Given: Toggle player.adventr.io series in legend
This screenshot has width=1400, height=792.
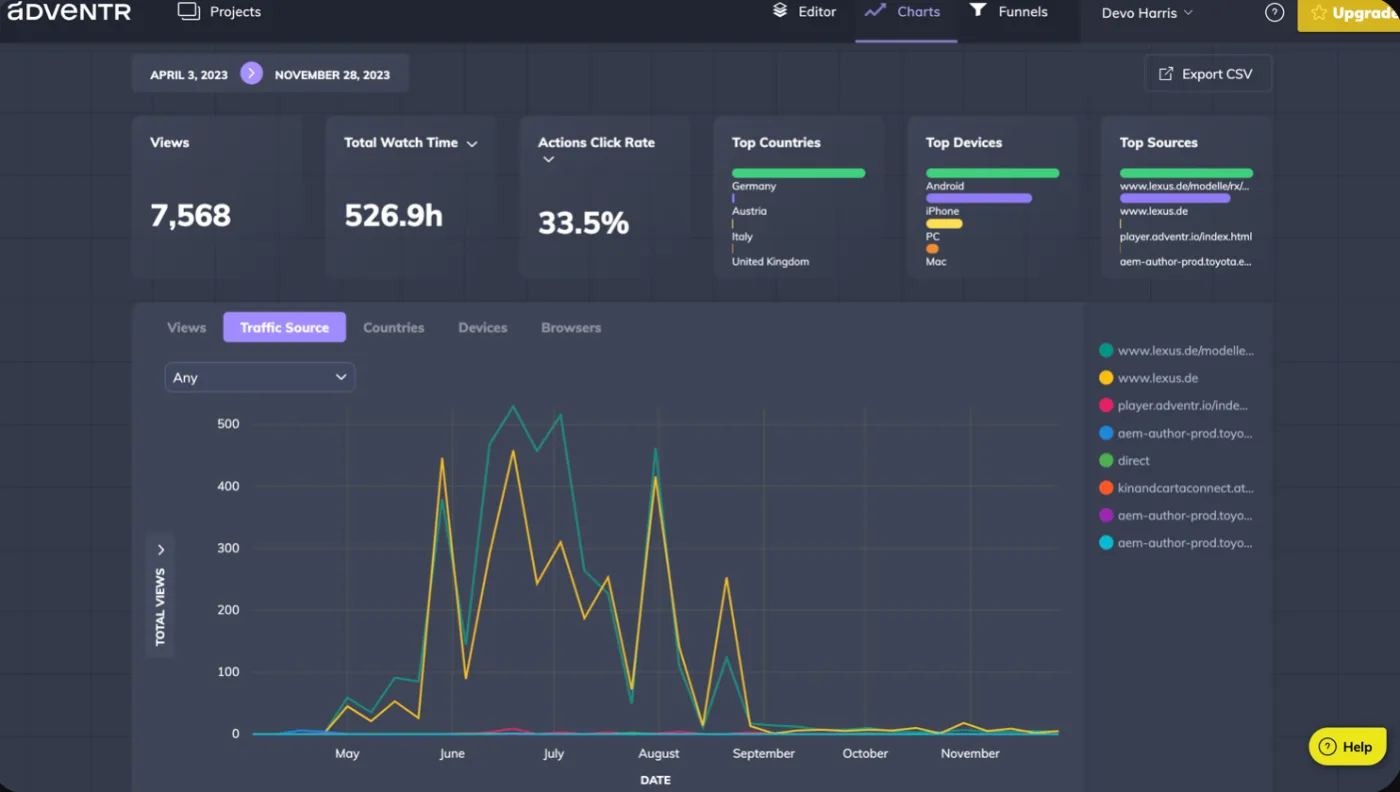Looking at the screenshot, I should pyautogui.click(x=1173, y=405).
